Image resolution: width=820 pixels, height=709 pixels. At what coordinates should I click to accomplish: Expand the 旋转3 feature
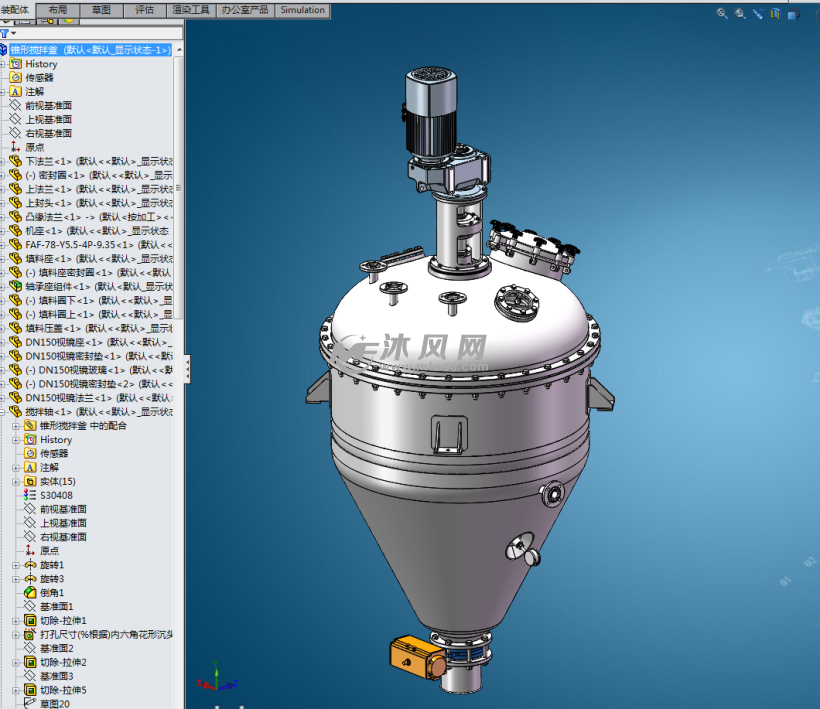(16, 579)
